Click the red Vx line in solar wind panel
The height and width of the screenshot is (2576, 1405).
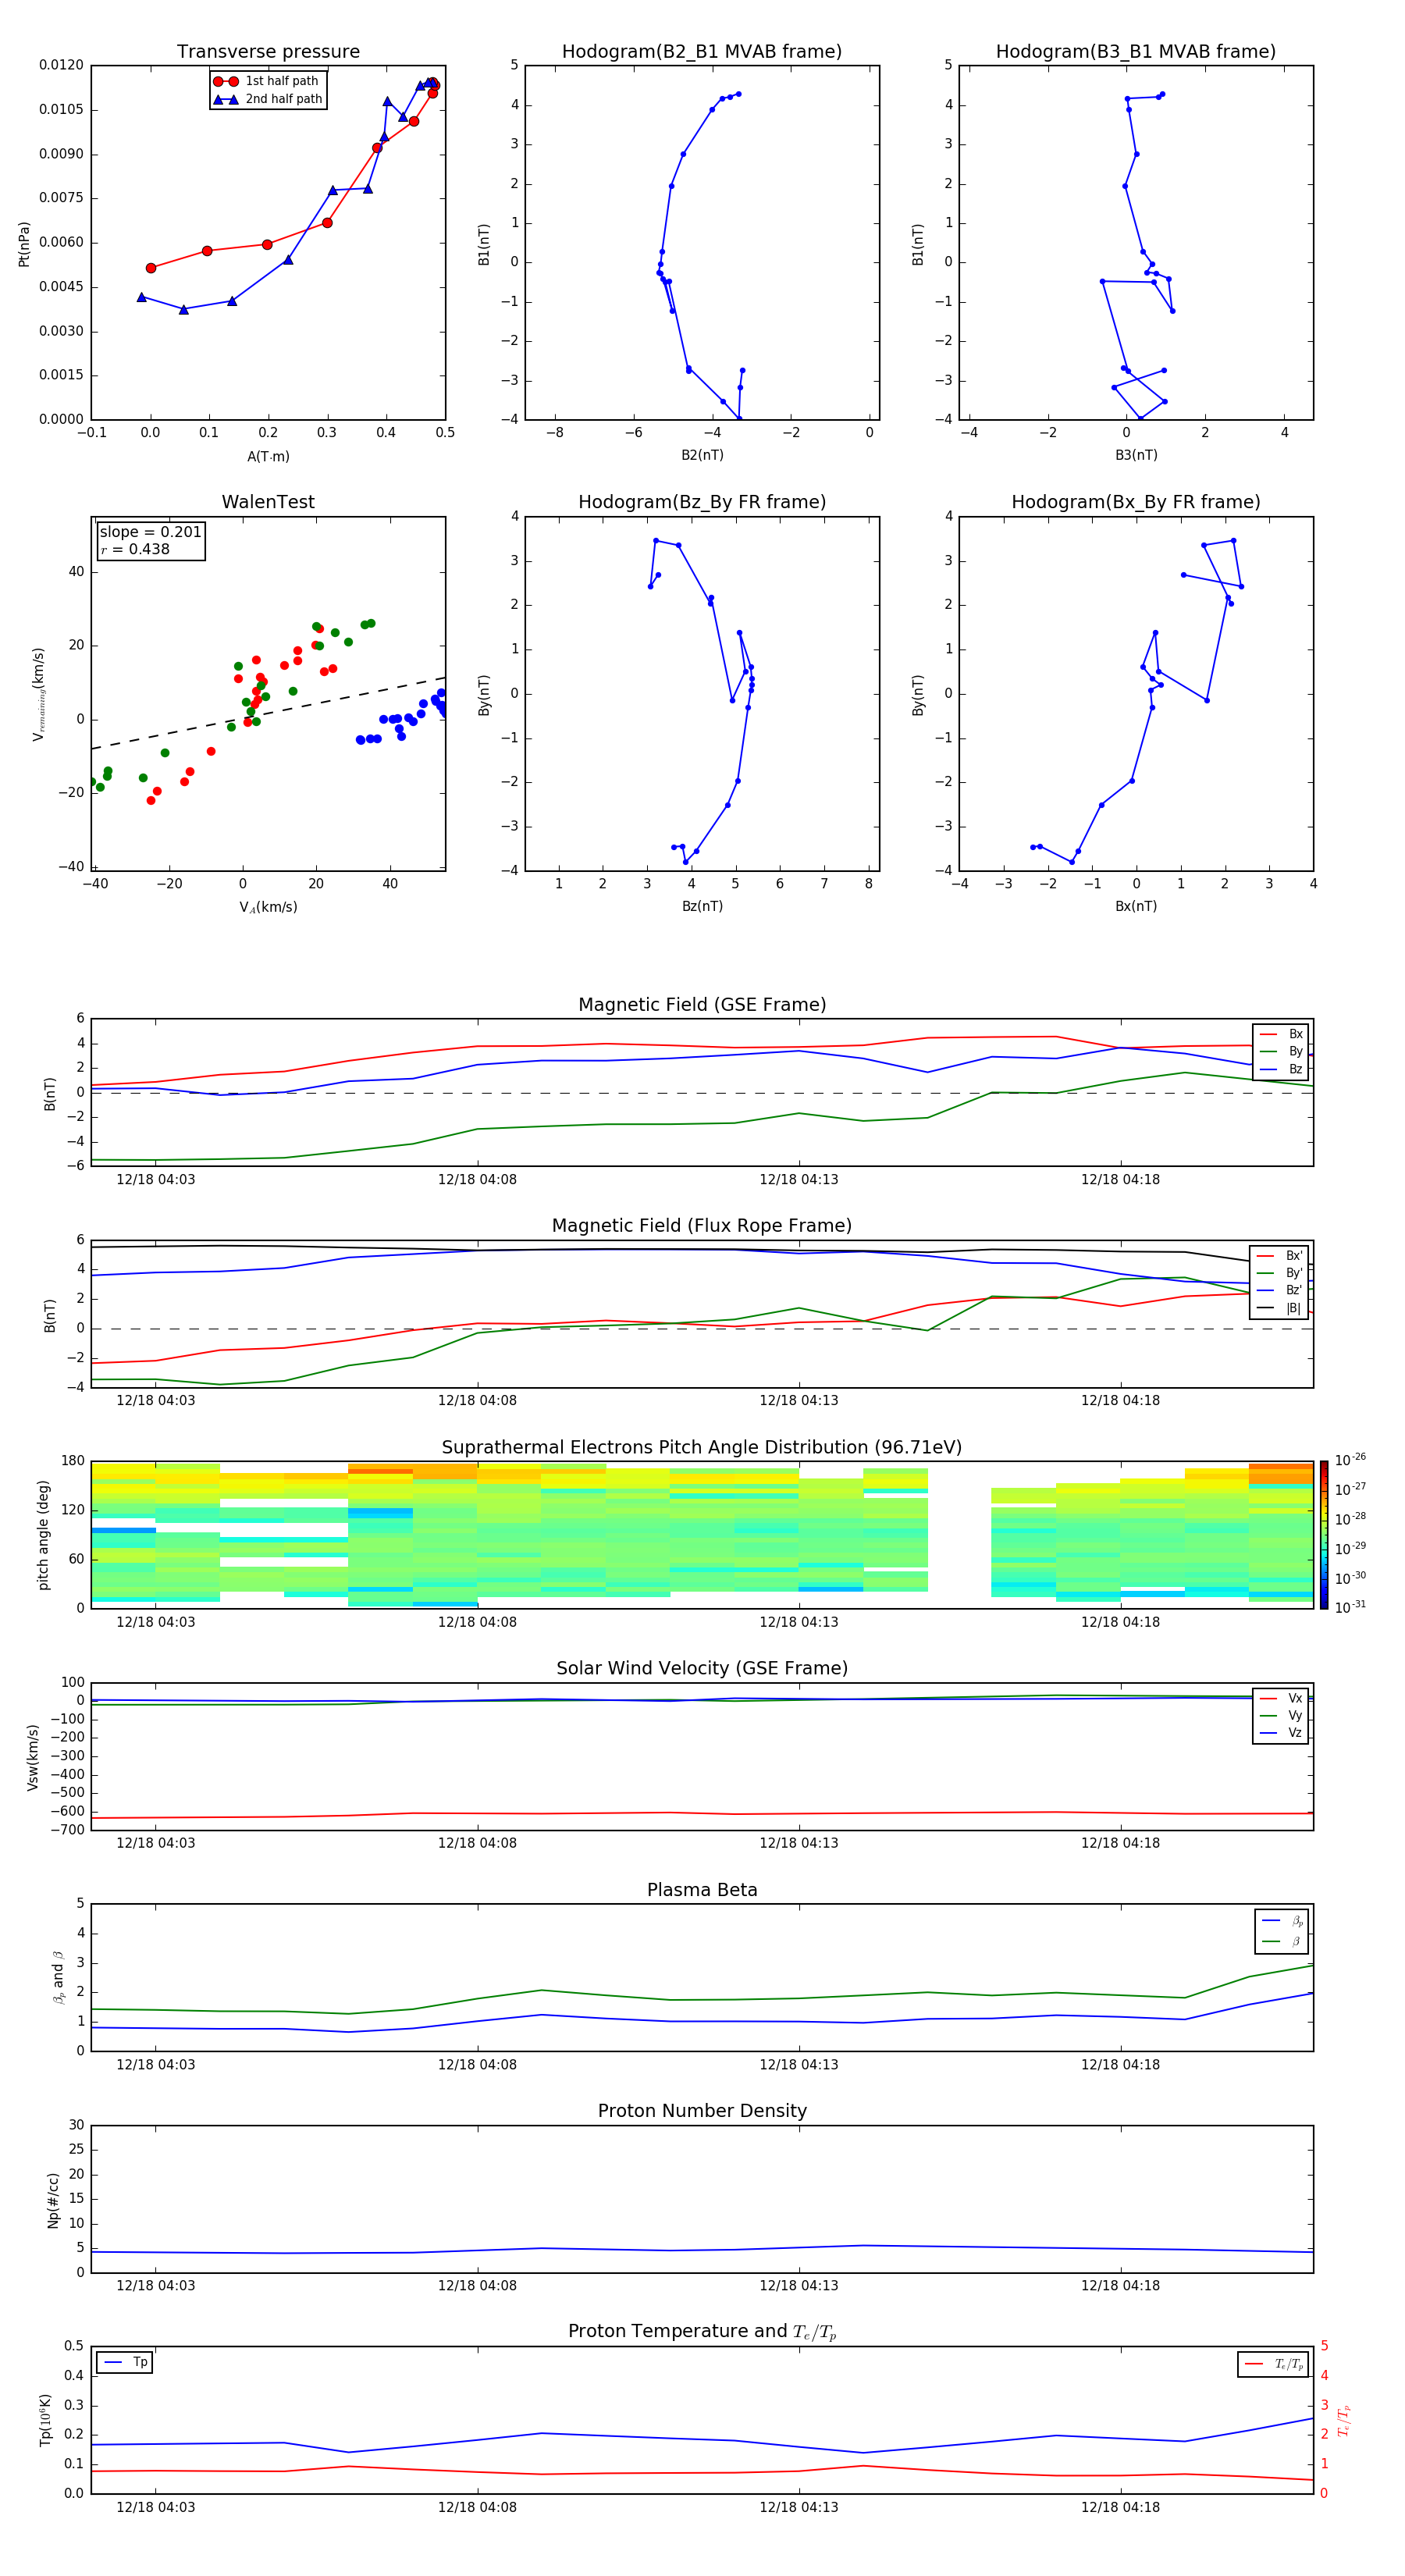click(x=702, y=1814)
